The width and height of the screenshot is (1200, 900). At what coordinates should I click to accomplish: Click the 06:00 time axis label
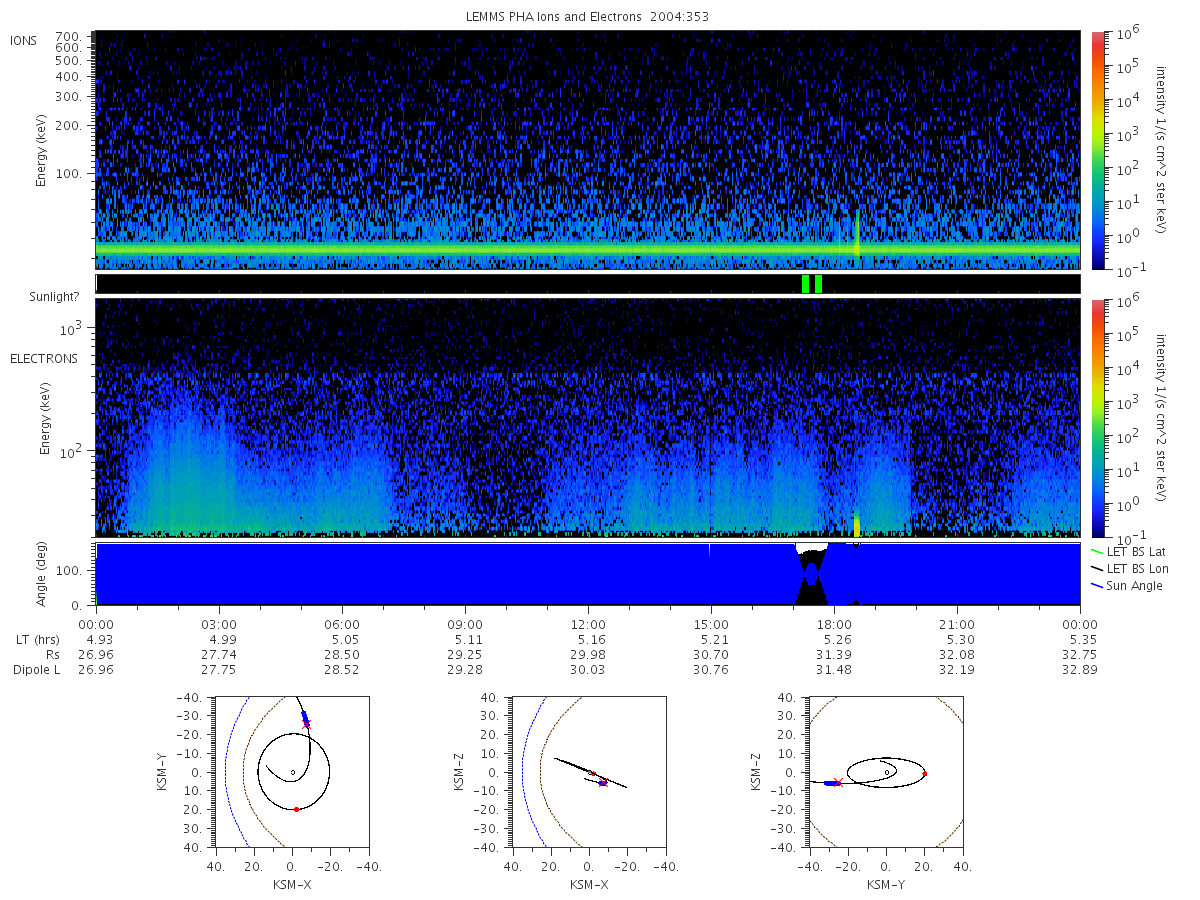[x=342, y=624]
